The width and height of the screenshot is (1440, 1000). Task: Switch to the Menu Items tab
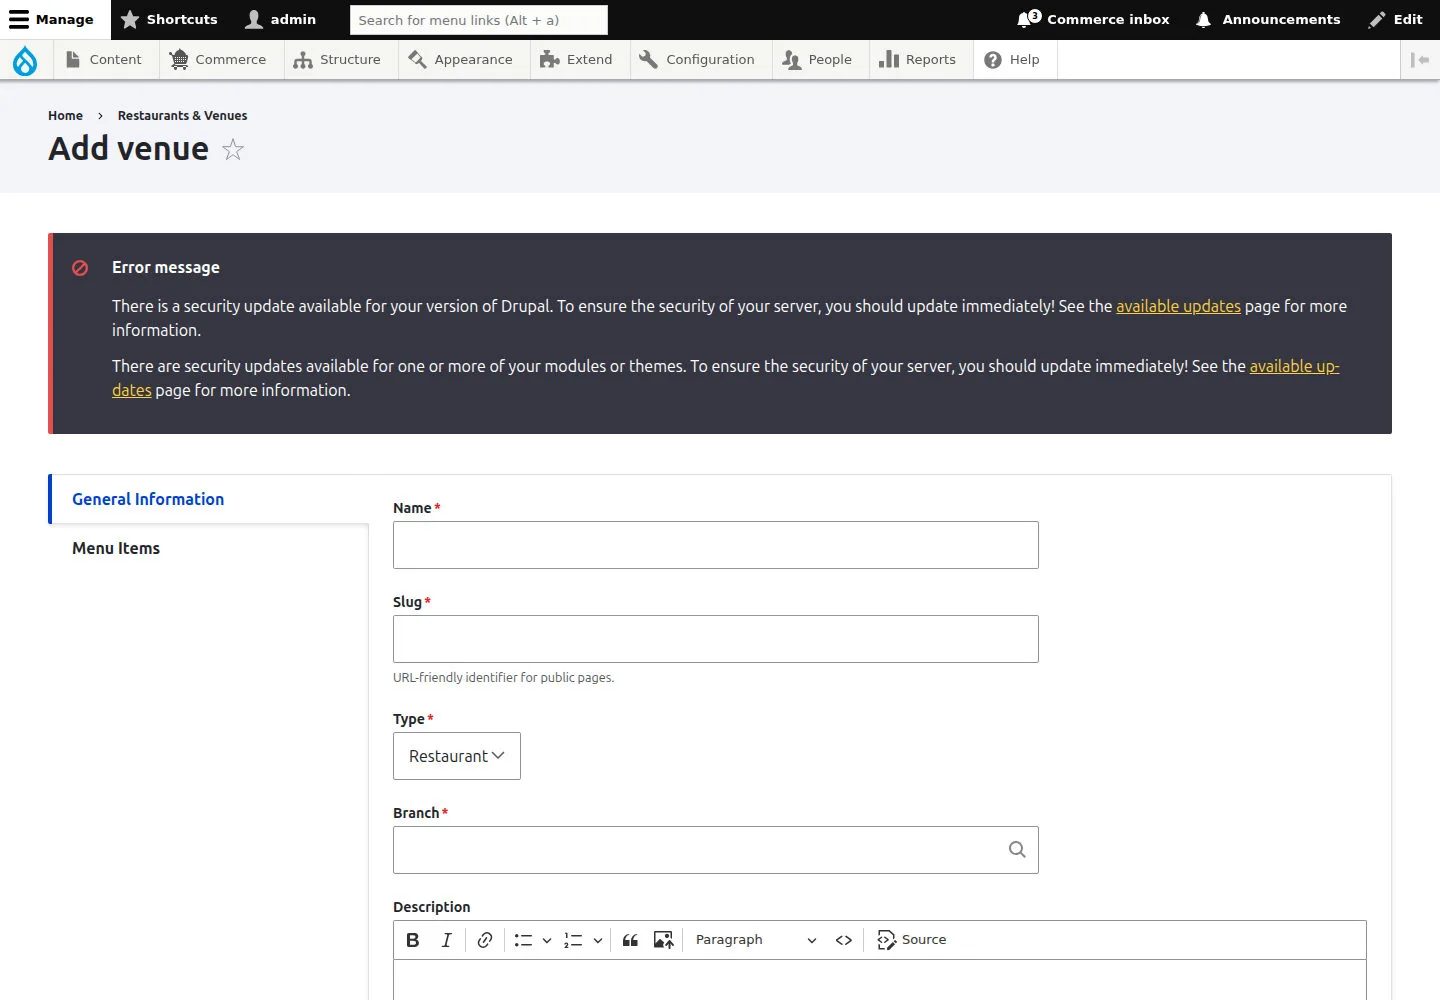[116, 548]
